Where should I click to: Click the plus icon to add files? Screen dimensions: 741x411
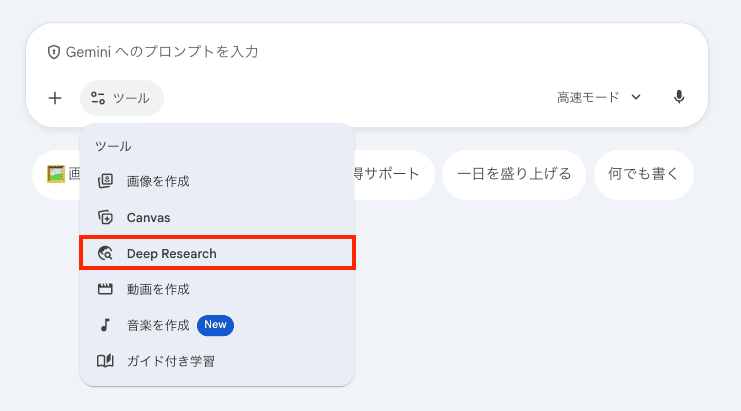pos(55,98)
